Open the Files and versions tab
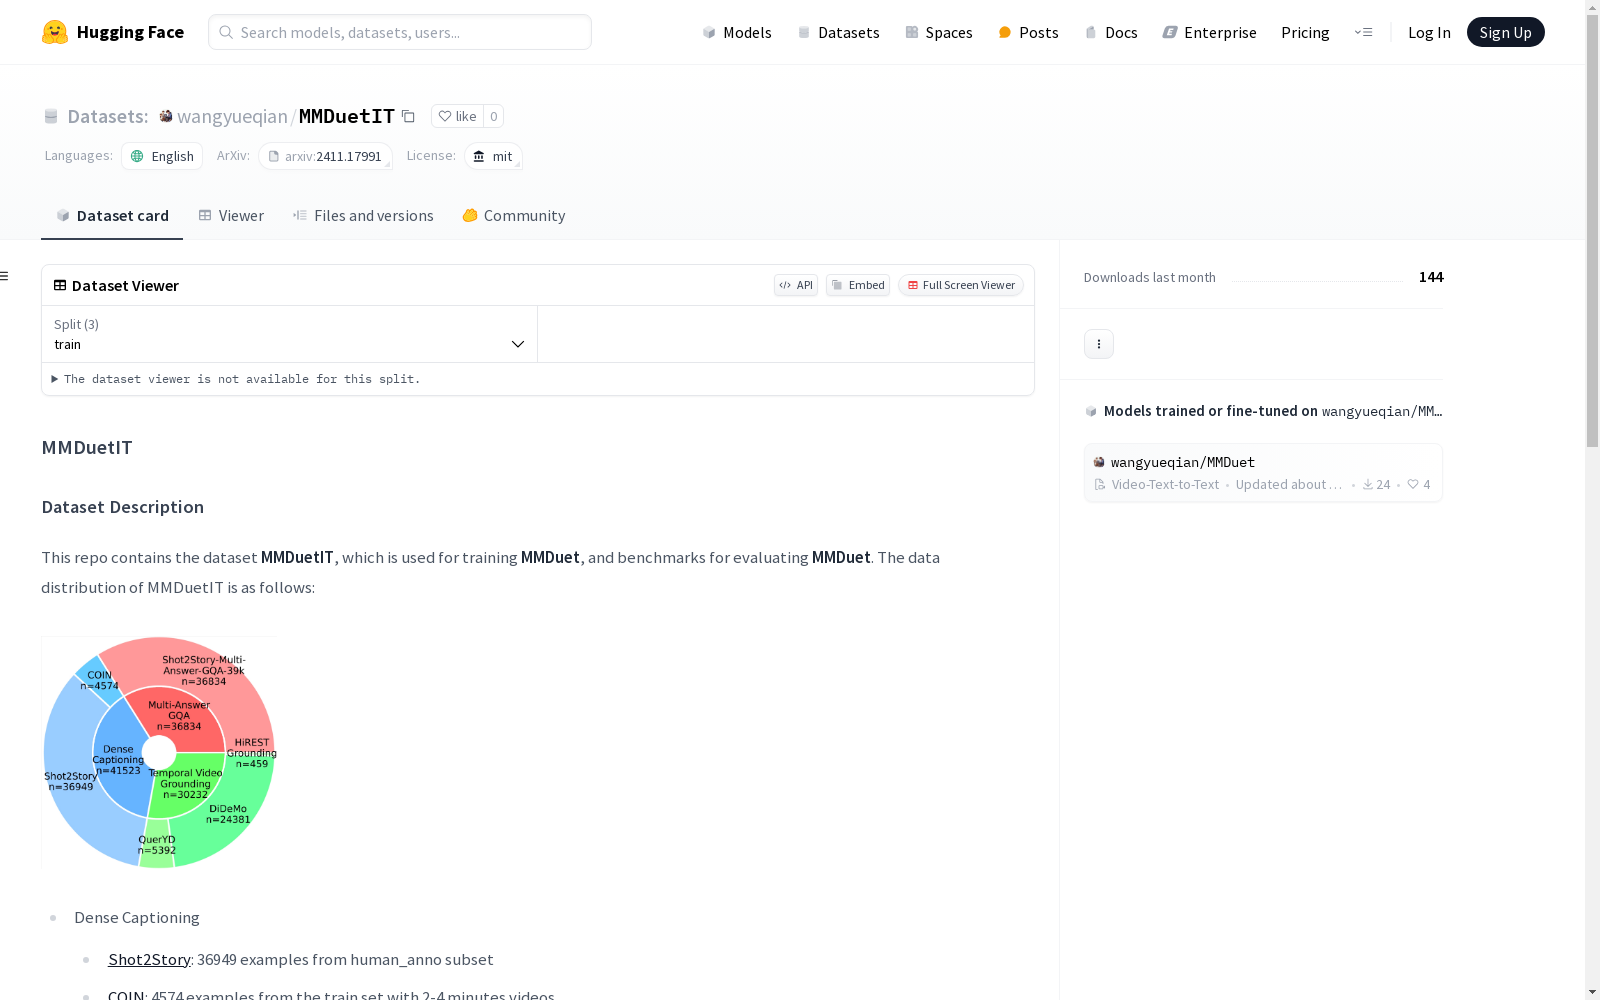Image resolution: width=1600 pixels, height=1000 pixels. (363, 216)
